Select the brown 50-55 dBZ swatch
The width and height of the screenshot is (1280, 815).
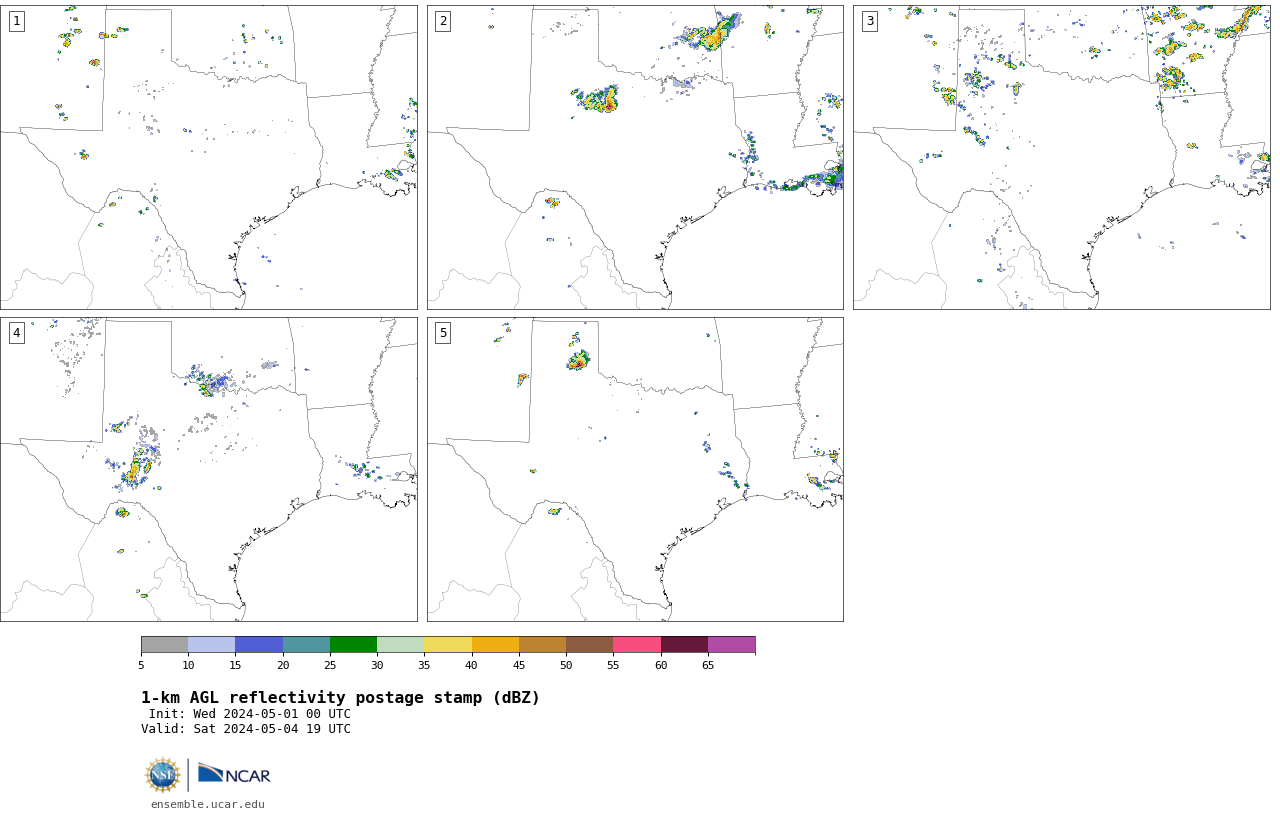(x=589, y=644)
